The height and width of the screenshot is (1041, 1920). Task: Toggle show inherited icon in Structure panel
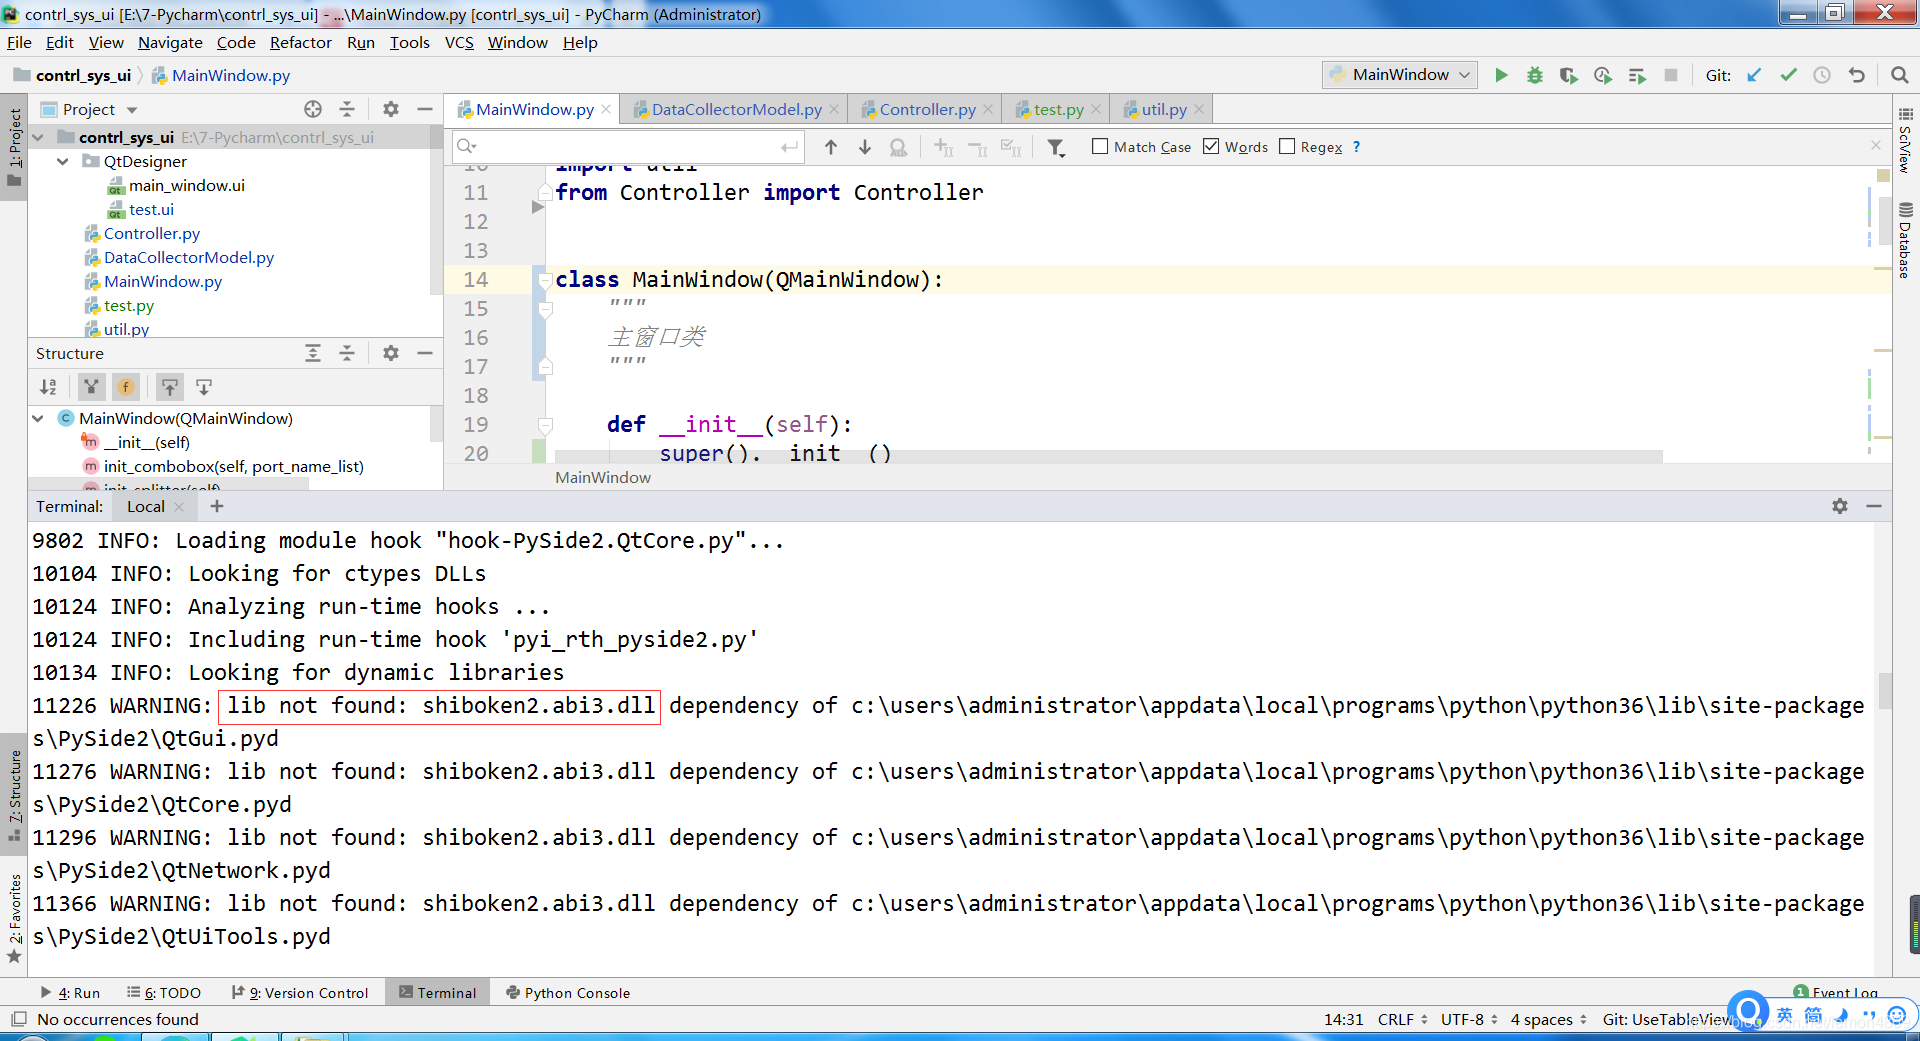click(x=92, y=387)
